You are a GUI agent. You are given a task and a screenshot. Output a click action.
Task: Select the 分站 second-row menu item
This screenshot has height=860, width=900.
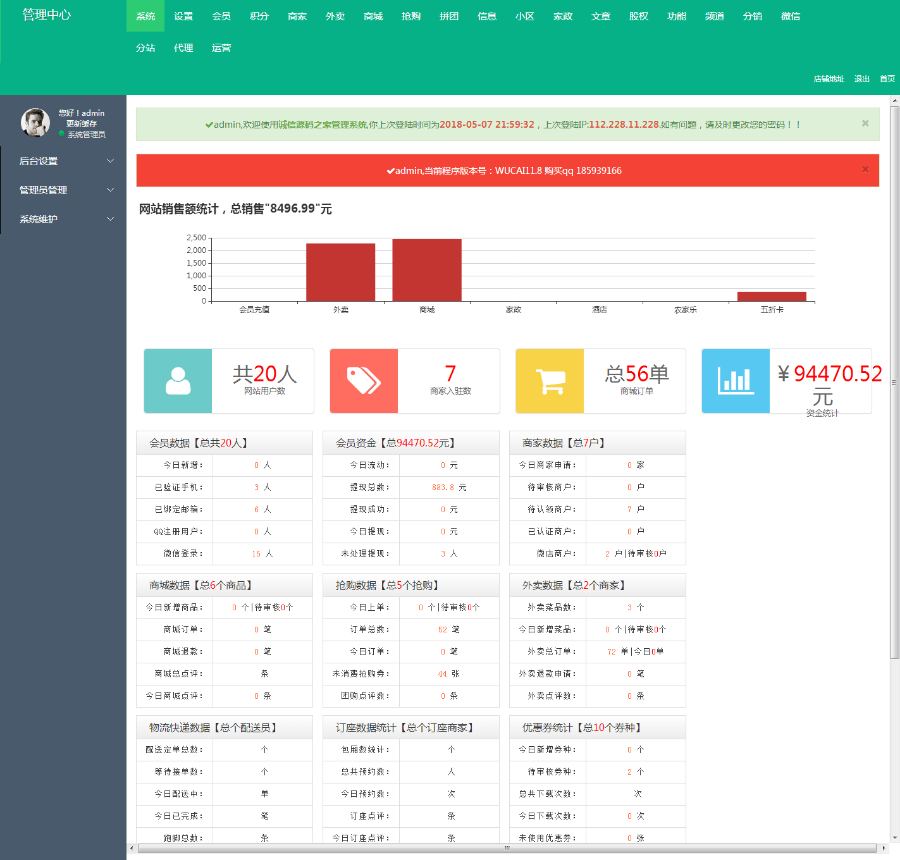tap(145, 48)
